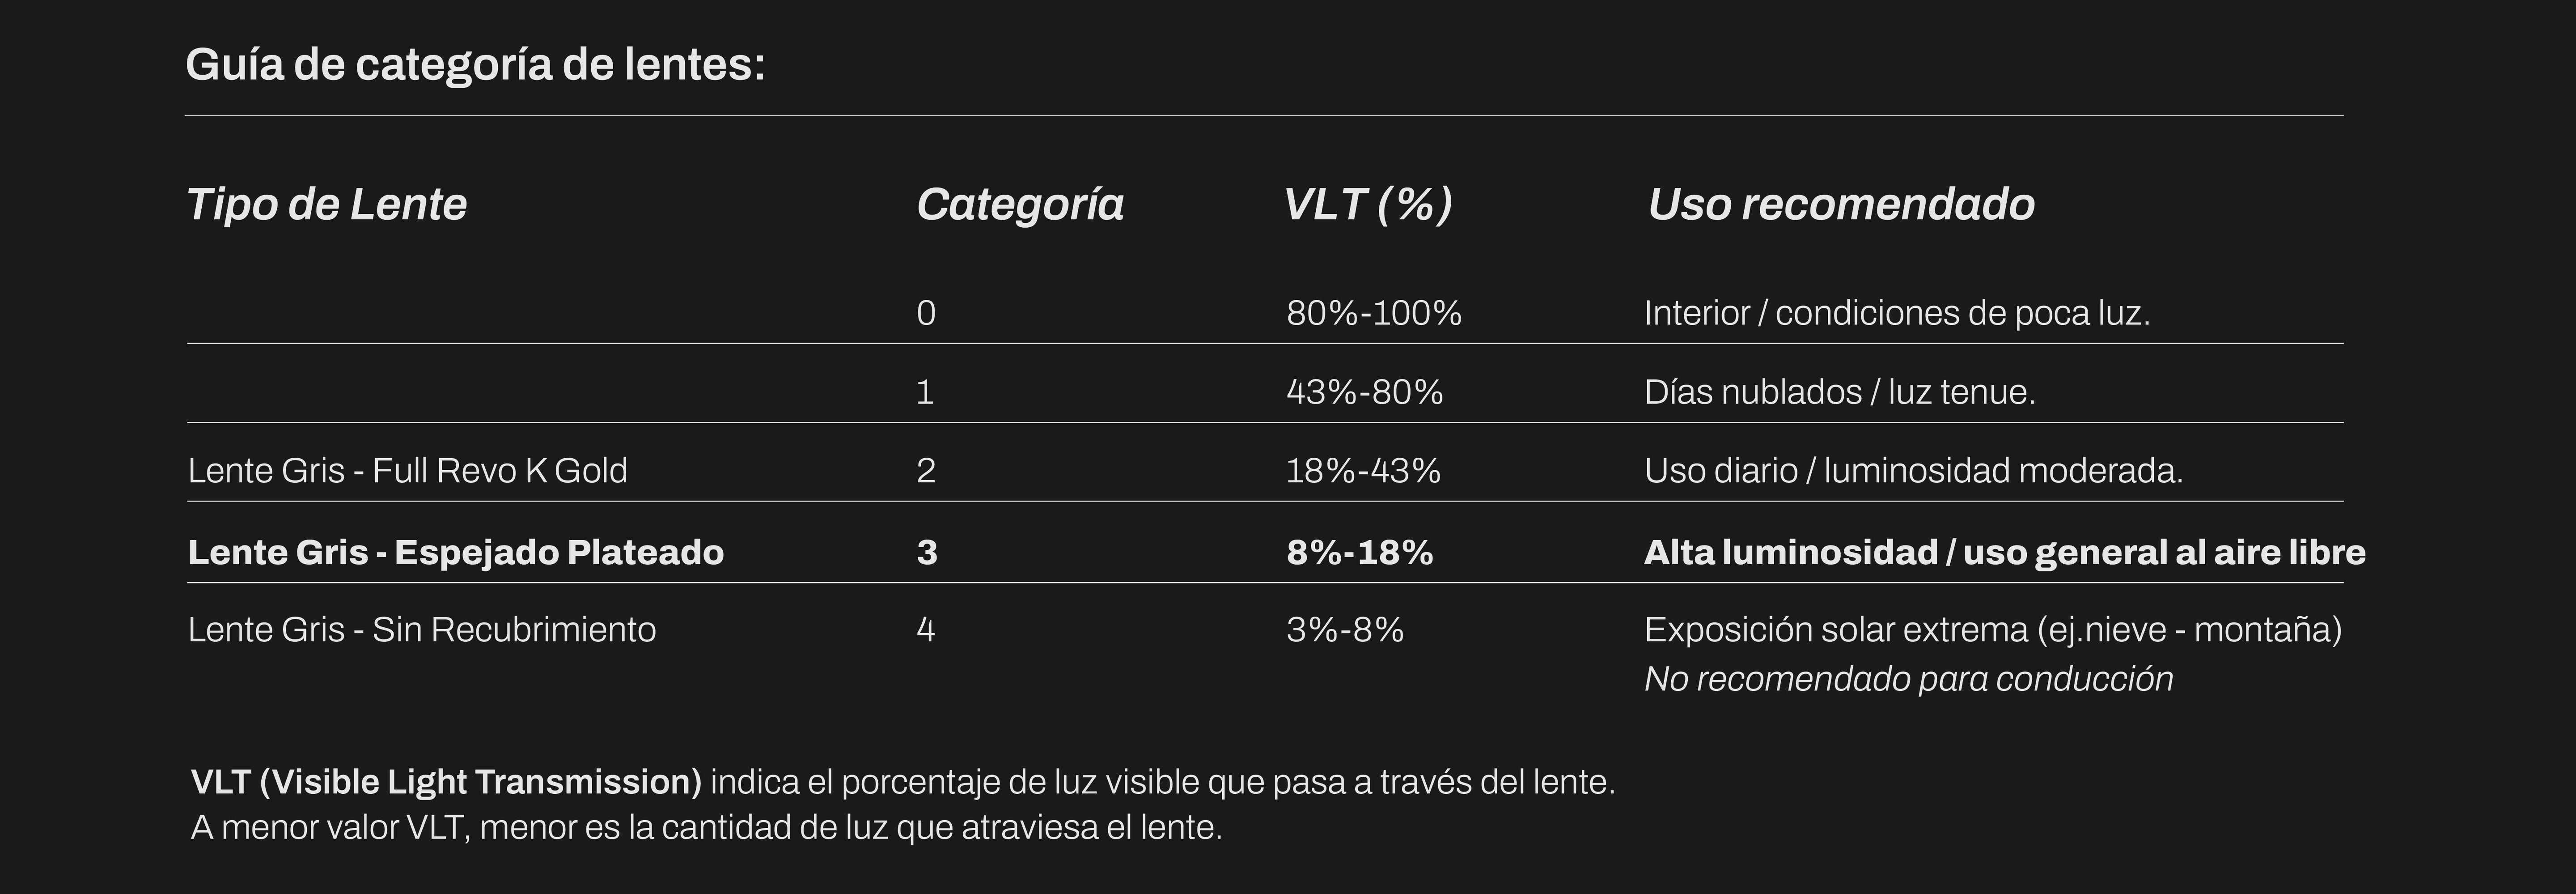Click the 'VLT (%)' column header

[x=1367, y=205]
